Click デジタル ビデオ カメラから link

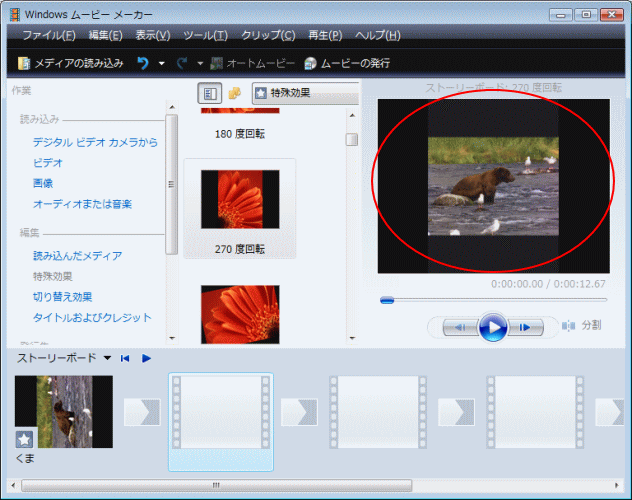point(95,142)
